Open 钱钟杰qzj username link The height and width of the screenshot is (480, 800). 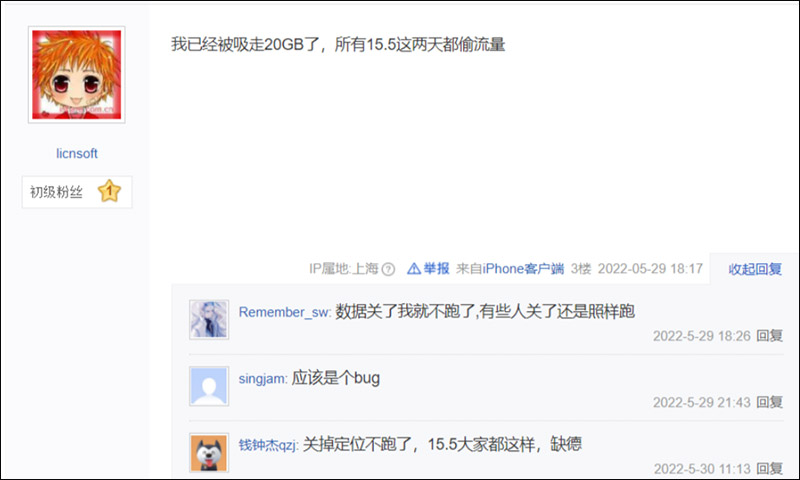pyautogui.click(x=268, y=445)
